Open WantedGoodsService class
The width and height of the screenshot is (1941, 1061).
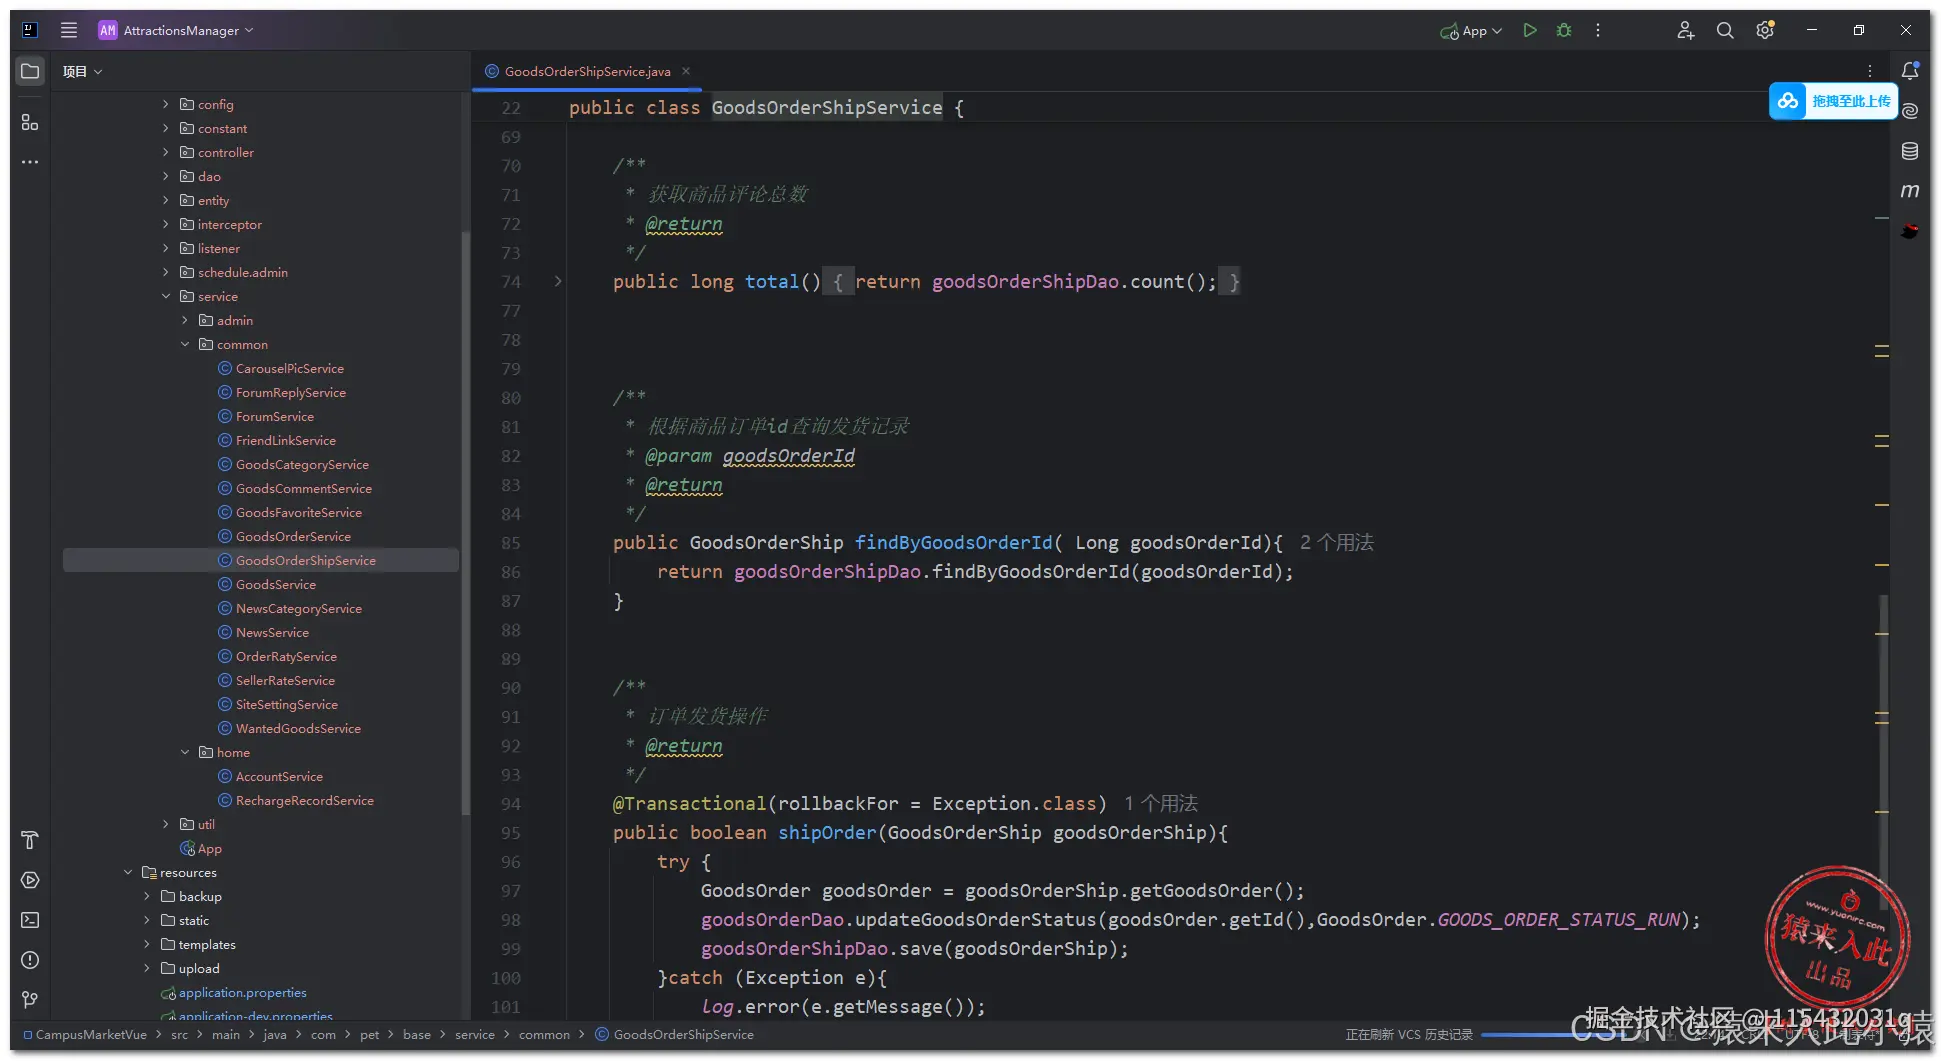[298, 728]
